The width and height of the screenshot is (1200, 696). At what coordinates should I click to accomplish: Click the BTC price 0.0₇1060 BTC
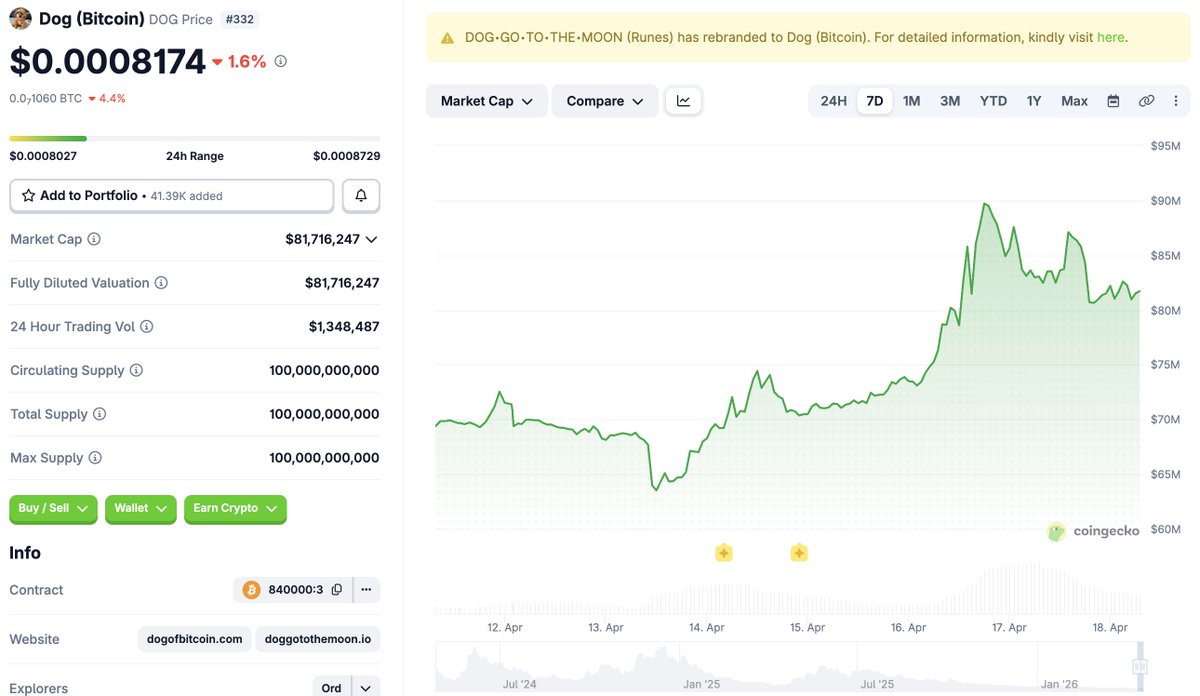coord(46,98)
